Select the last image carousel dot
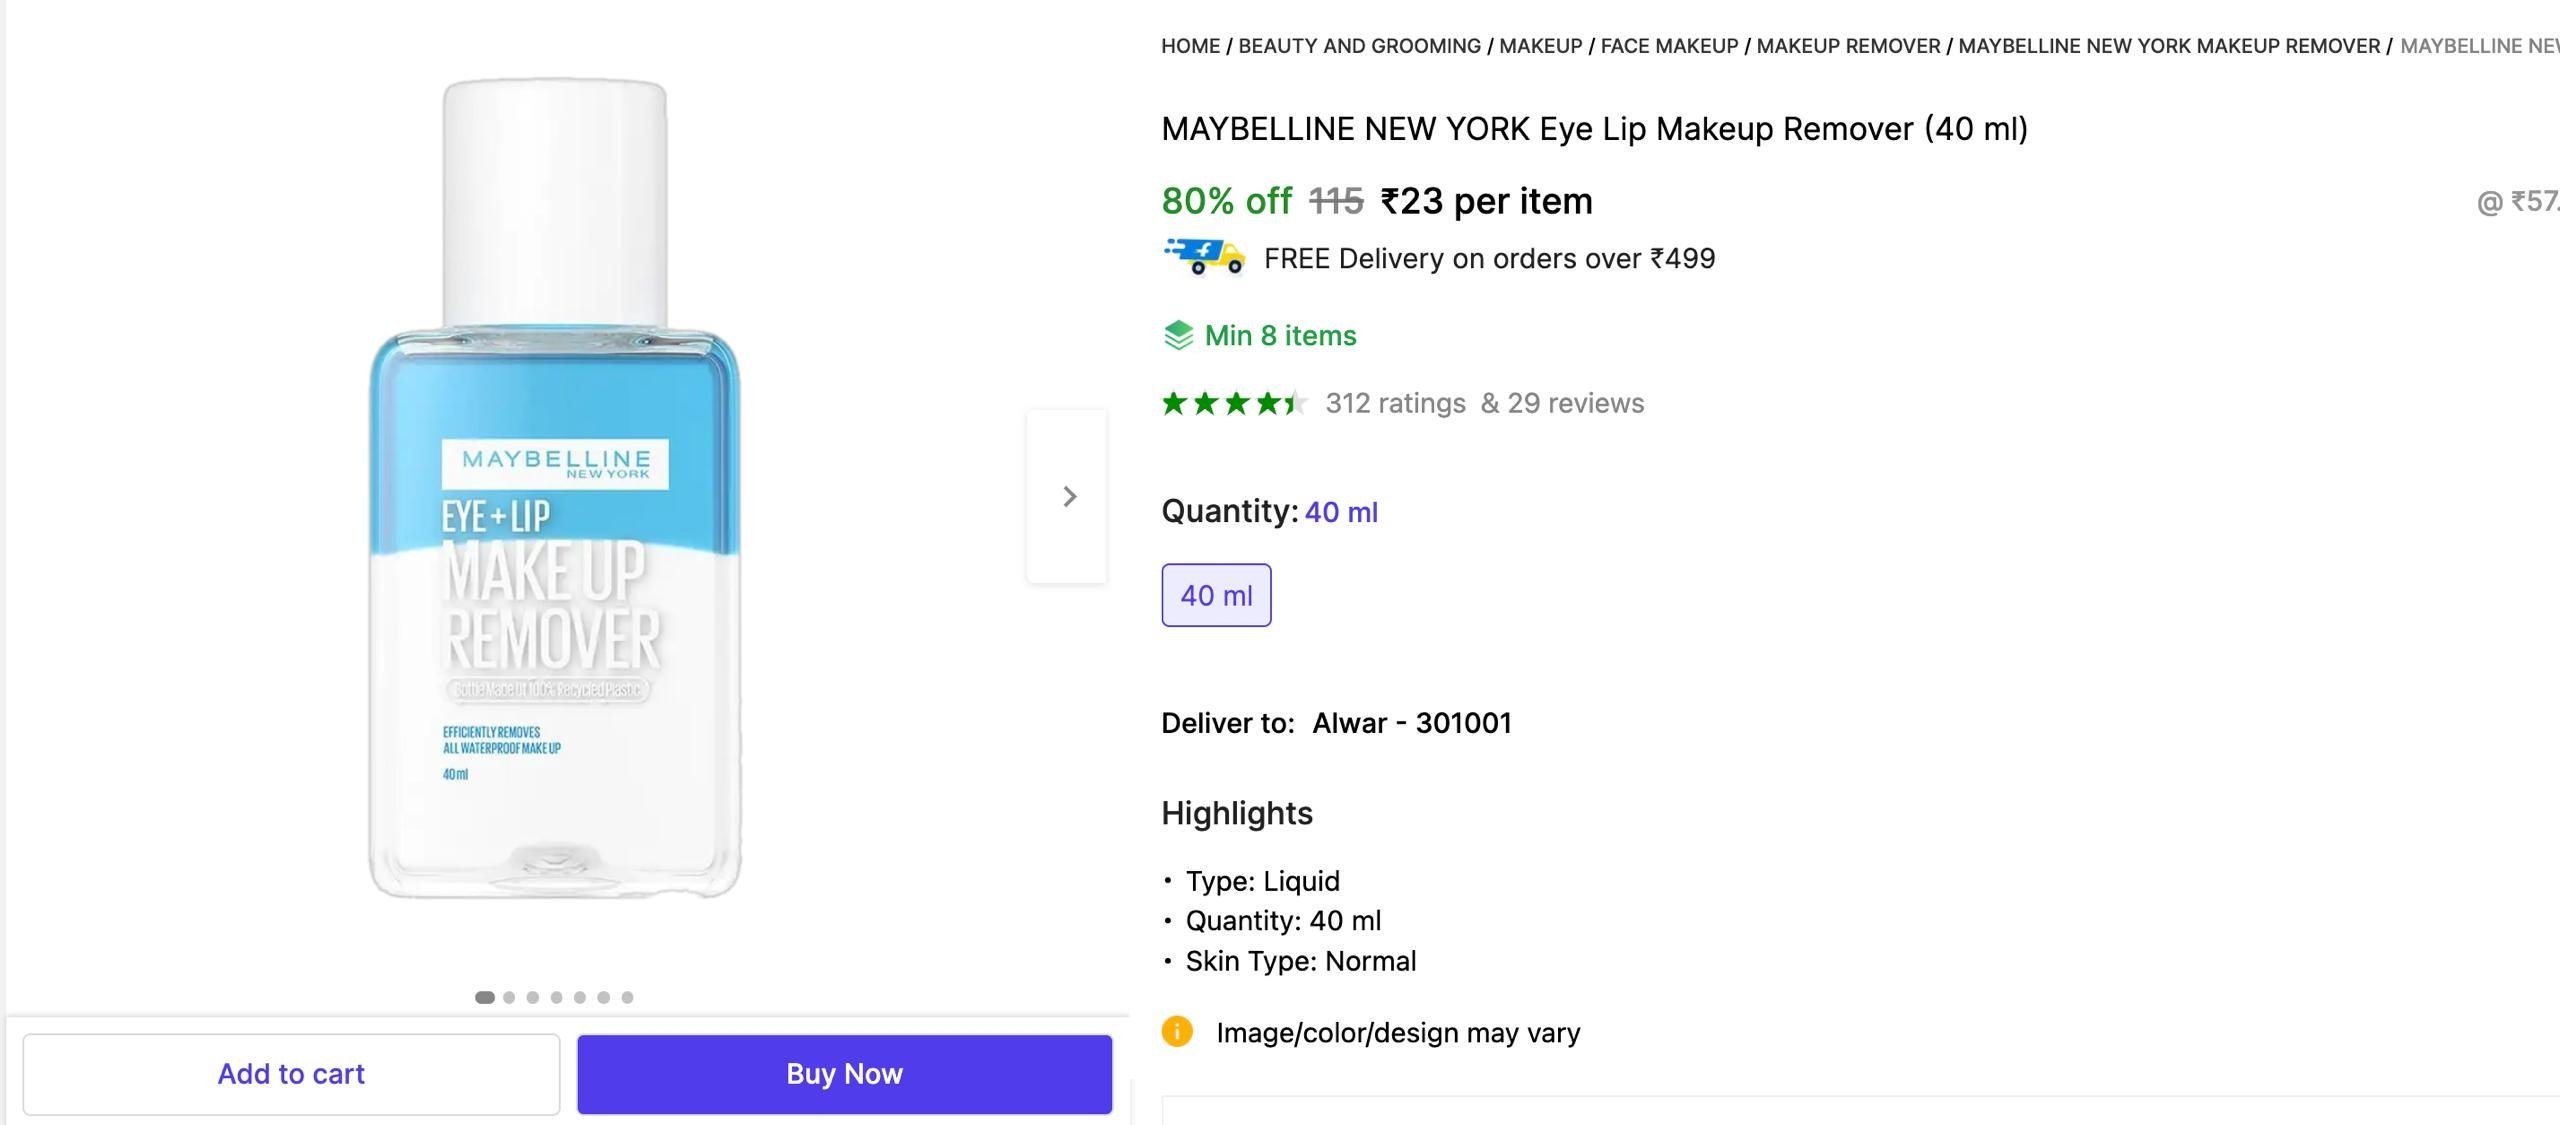The image size is (2560, 1125). [627, 997]
